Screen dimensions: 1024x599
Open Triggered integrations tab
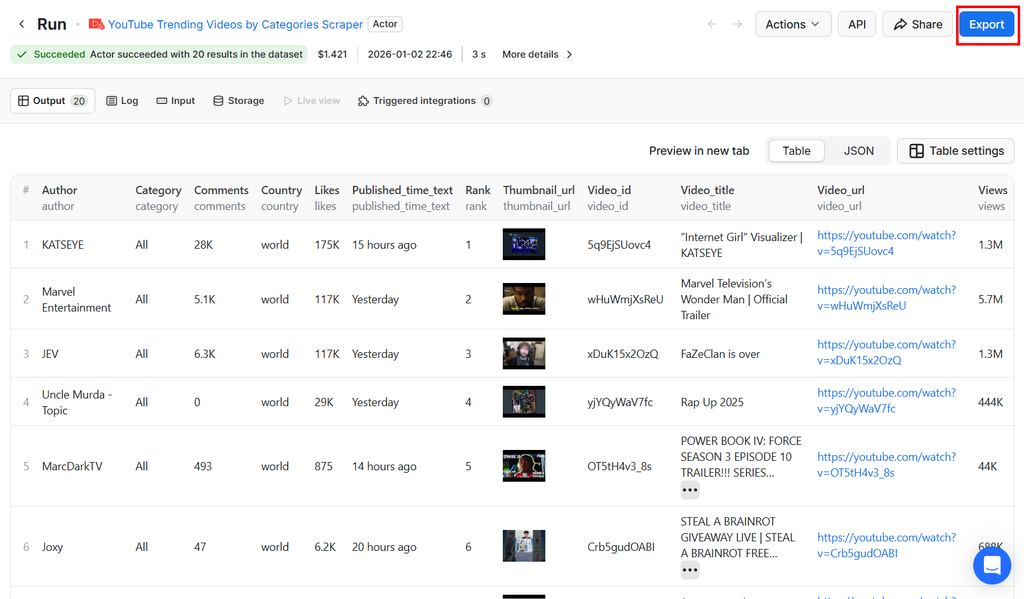424,101
